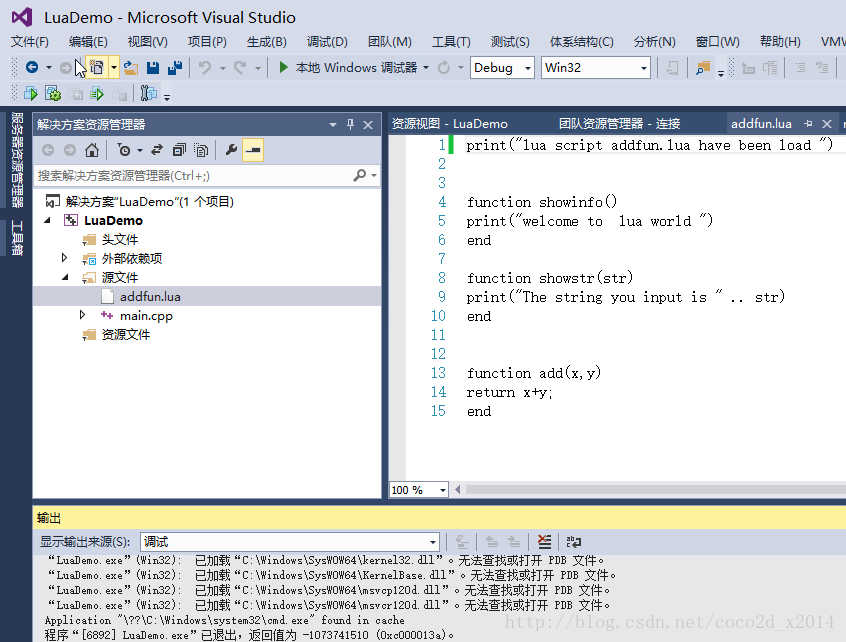Toggle auto-hide pin on Solution Explorer

[350, 125]
